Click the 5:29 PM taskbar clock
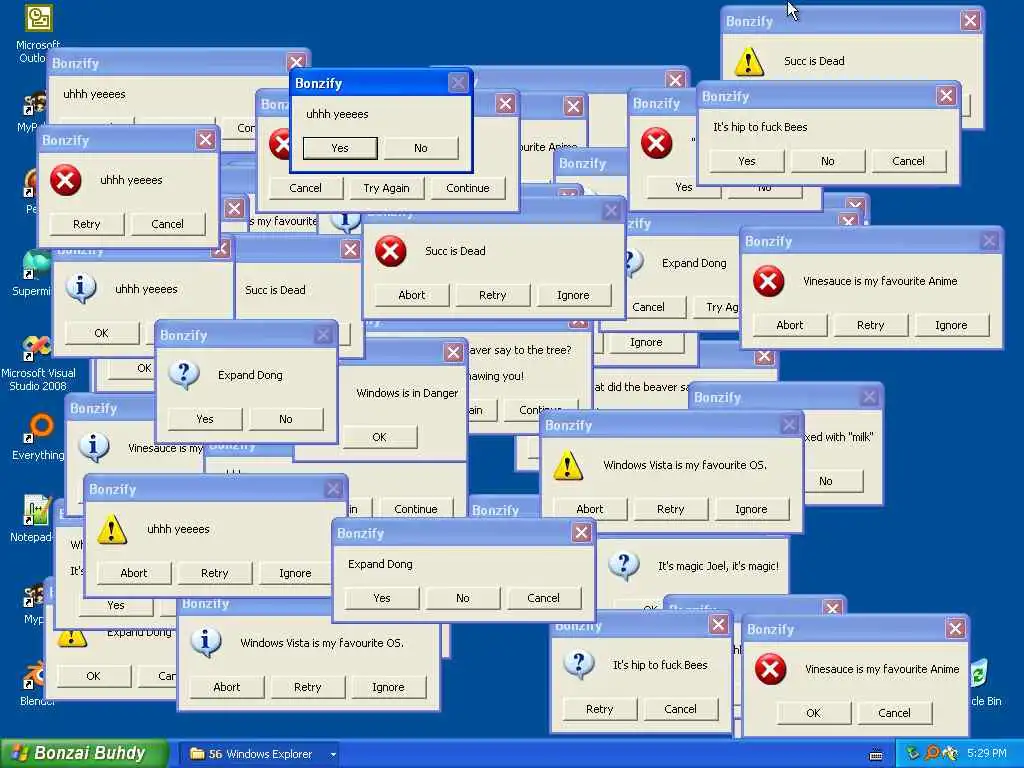The image size is (1024, 768). (987, 754)
